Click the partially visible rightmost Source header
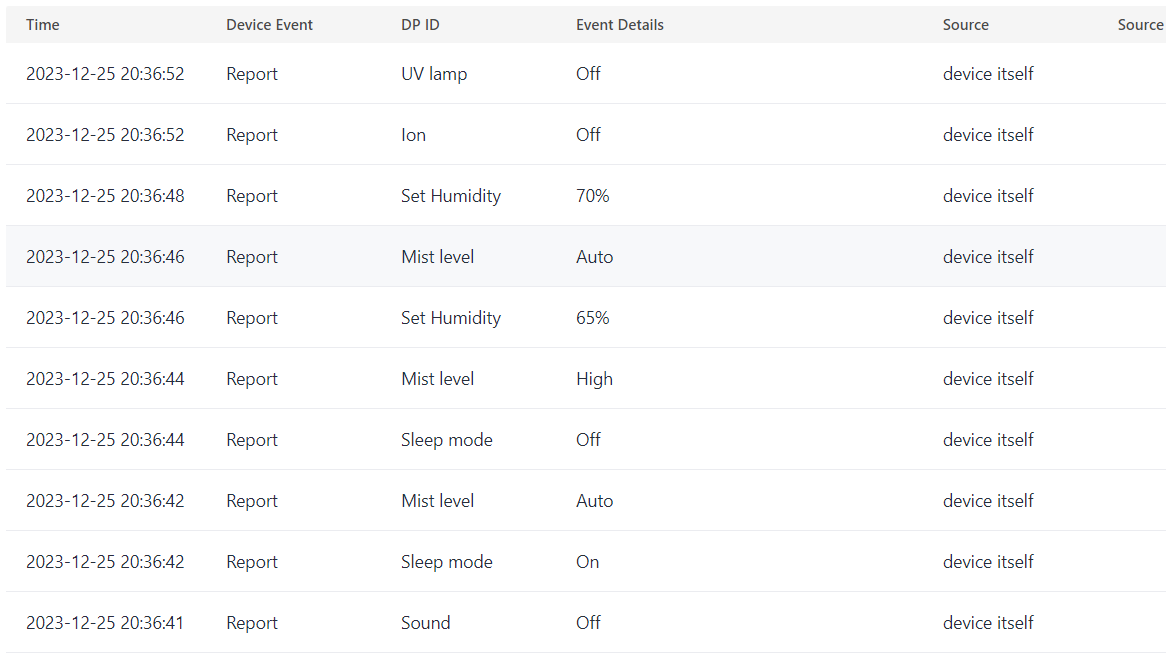This screenshot has width=1166, height=664. pos(1140,25)
